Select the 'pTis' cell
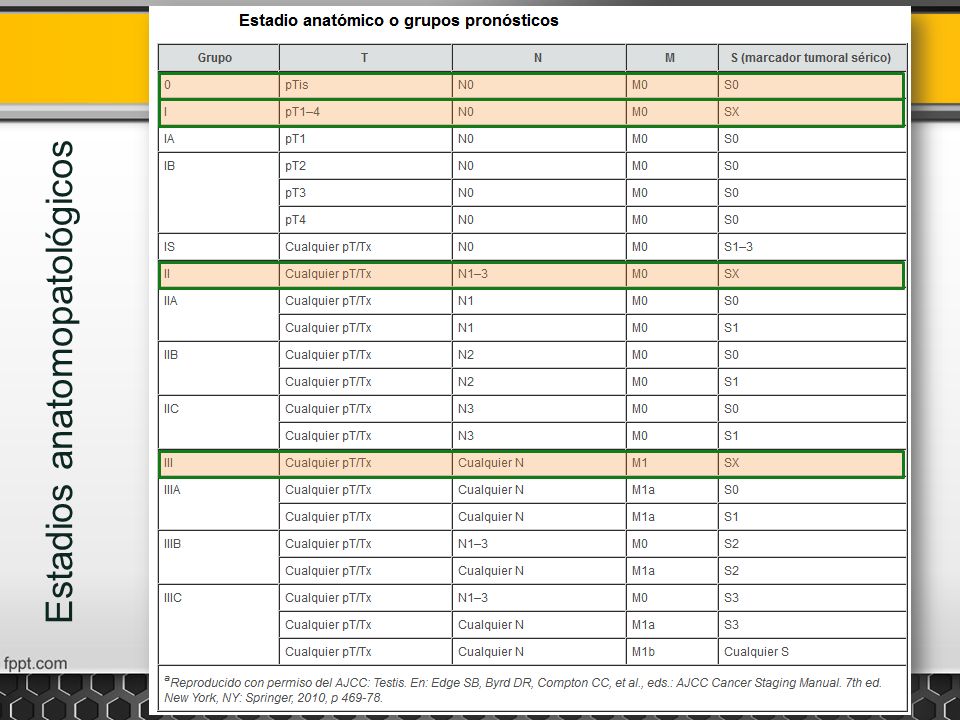Viewport: 960px width, 720px height. pyautogui.click(x=366, y=85)
